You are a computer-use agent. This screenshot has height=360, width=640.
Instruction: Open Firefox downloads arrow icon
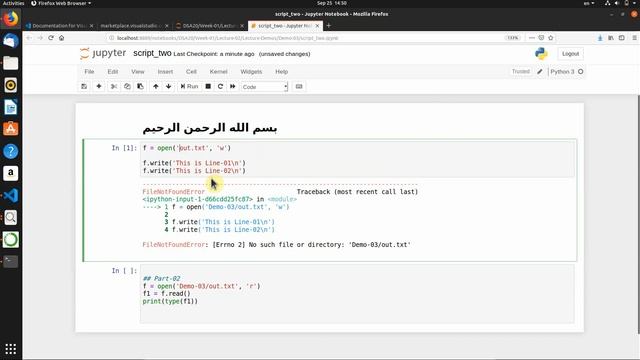point(600,38)
